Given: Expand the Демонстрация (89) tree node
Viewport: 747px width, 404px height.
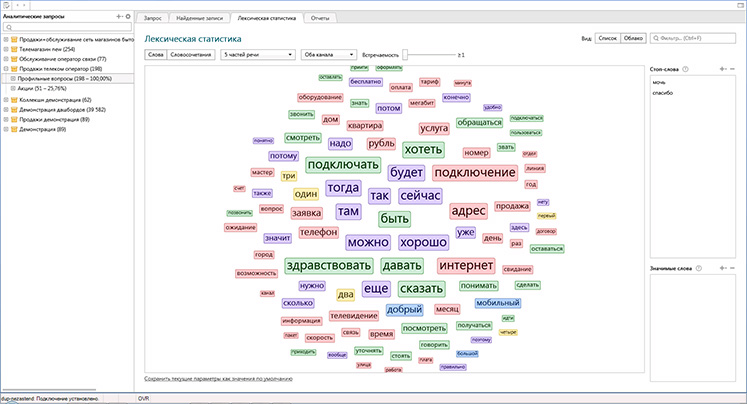Looking at the screenshot, I should click(6, 130).
